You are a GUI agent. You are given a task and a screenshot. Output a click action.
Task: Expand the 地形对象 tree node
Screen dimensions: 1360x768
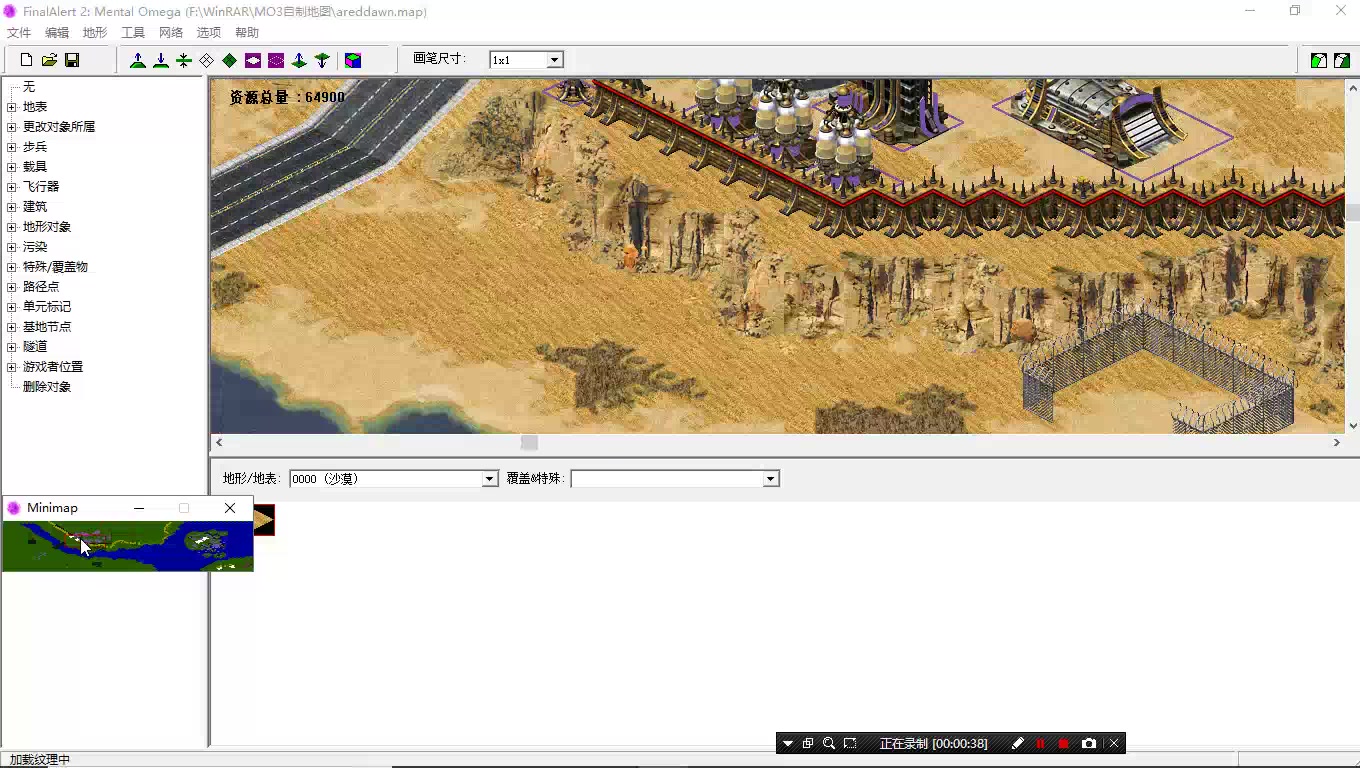(12, 227)
